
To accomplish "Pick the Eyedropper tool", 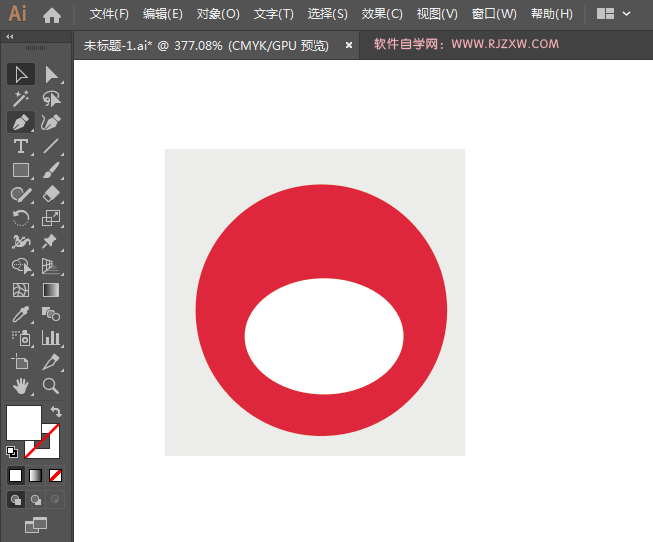I will (x=21, y=314).
